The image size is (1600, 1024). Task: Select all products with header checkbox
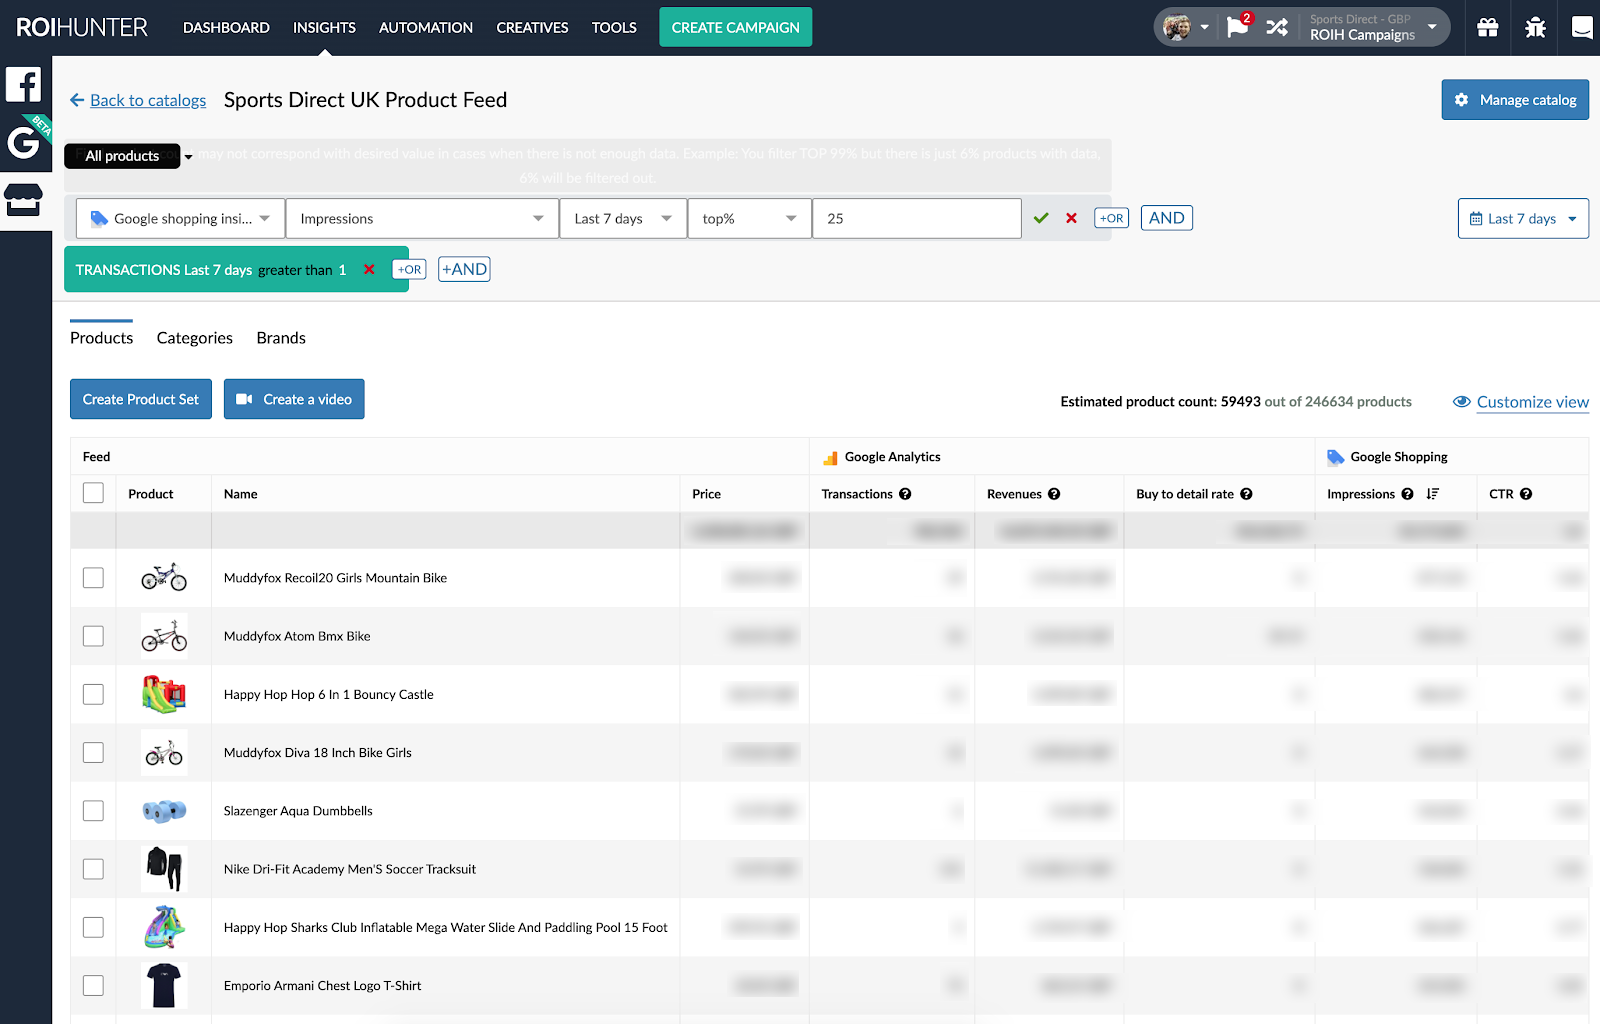(x=93, y=493)
